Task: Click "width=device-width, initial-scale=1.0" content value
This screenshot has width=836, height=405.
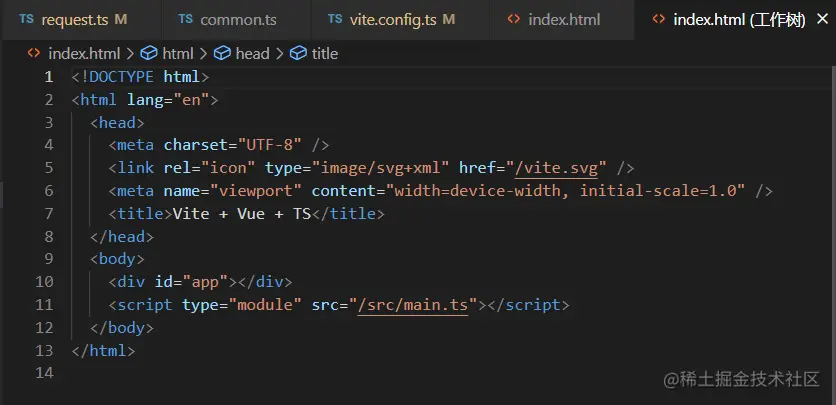Action: pyautogui.click(x=565, y=191)
